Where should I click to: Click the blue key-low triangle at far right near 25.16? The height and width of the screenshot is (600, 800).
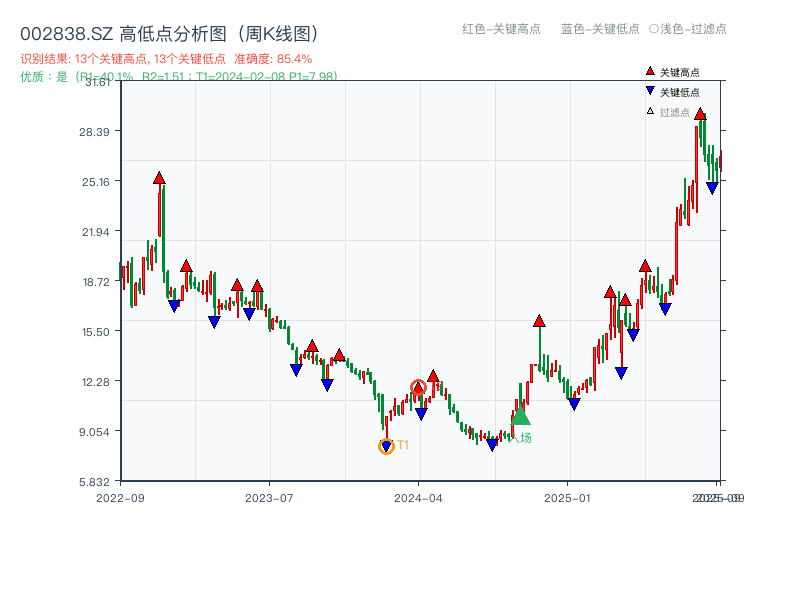coord(712,188)
